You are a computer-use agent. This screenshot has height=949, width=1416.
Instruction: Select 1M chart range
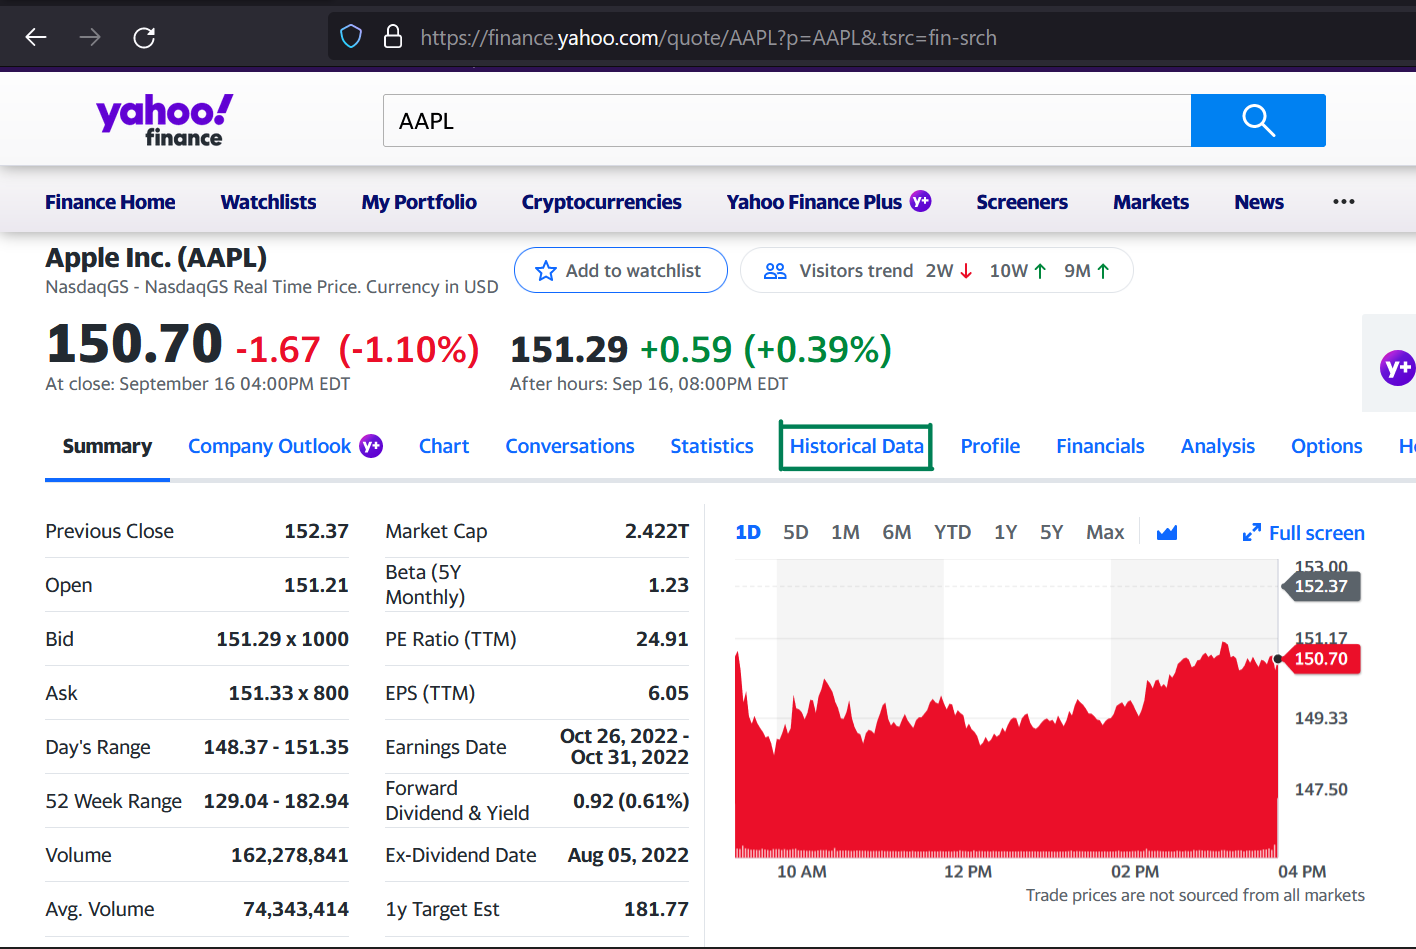(845, 532)
